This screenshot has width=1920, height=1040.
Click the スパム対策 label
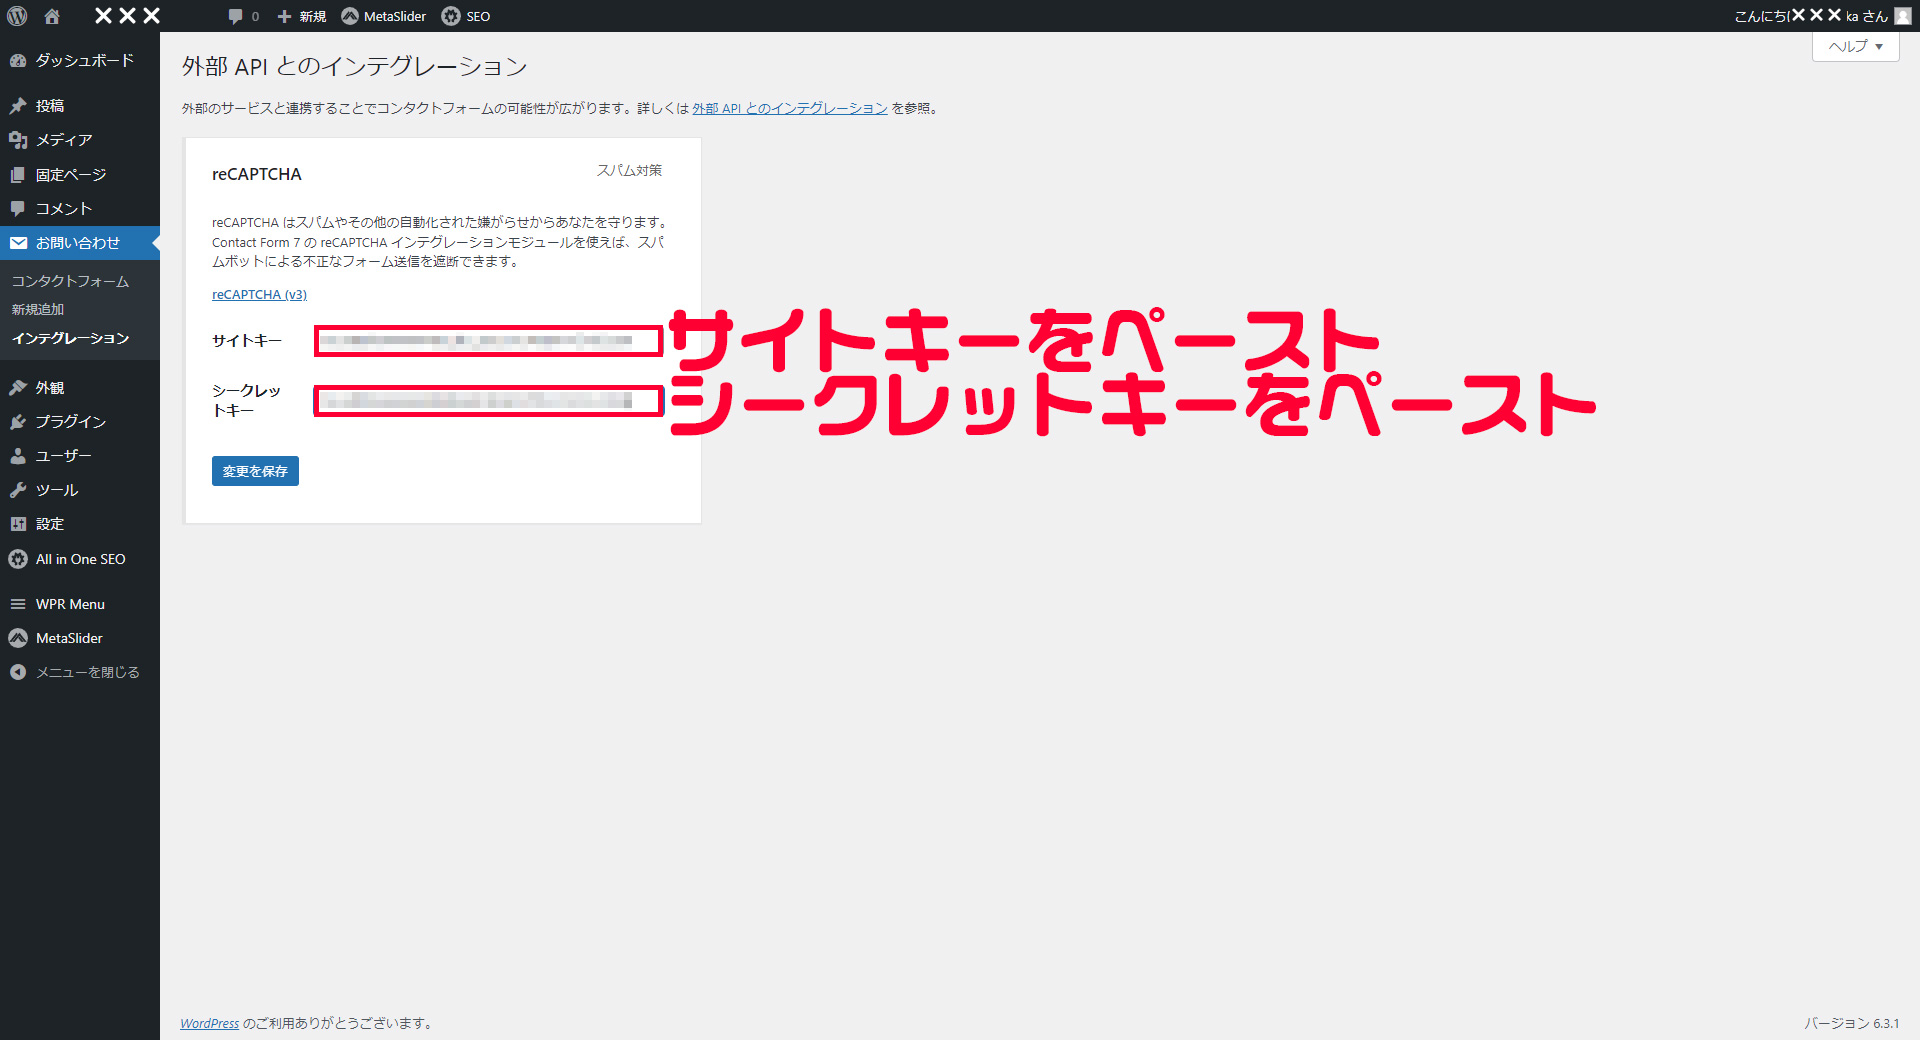pos(630,171)
